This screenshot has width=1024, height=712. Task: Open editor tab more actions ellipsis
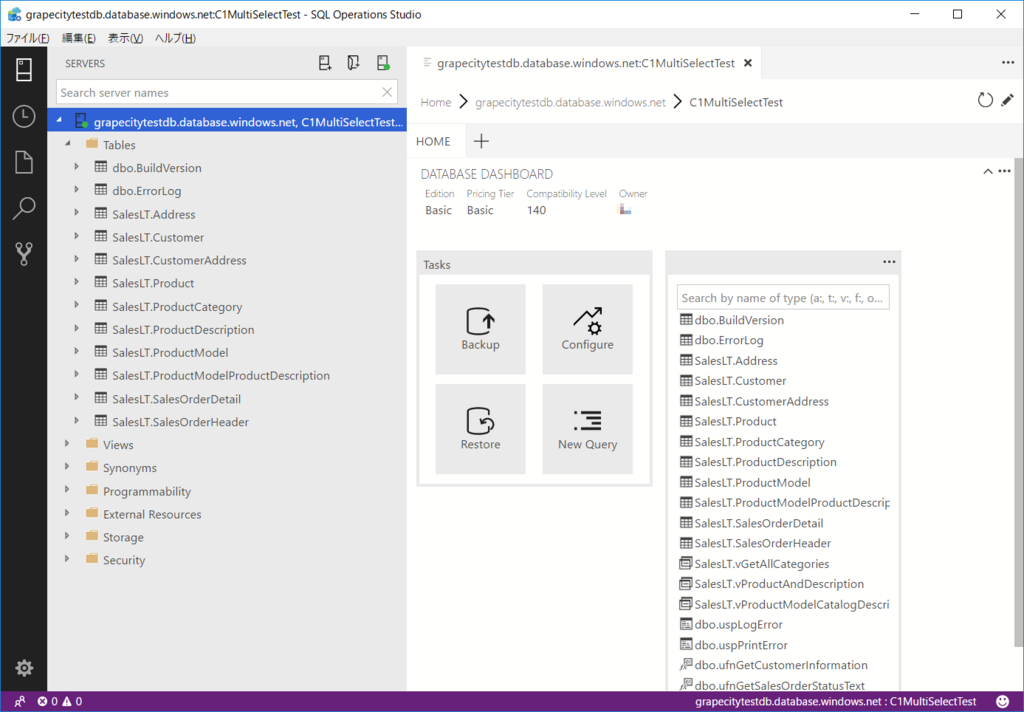pos(1008,63)
